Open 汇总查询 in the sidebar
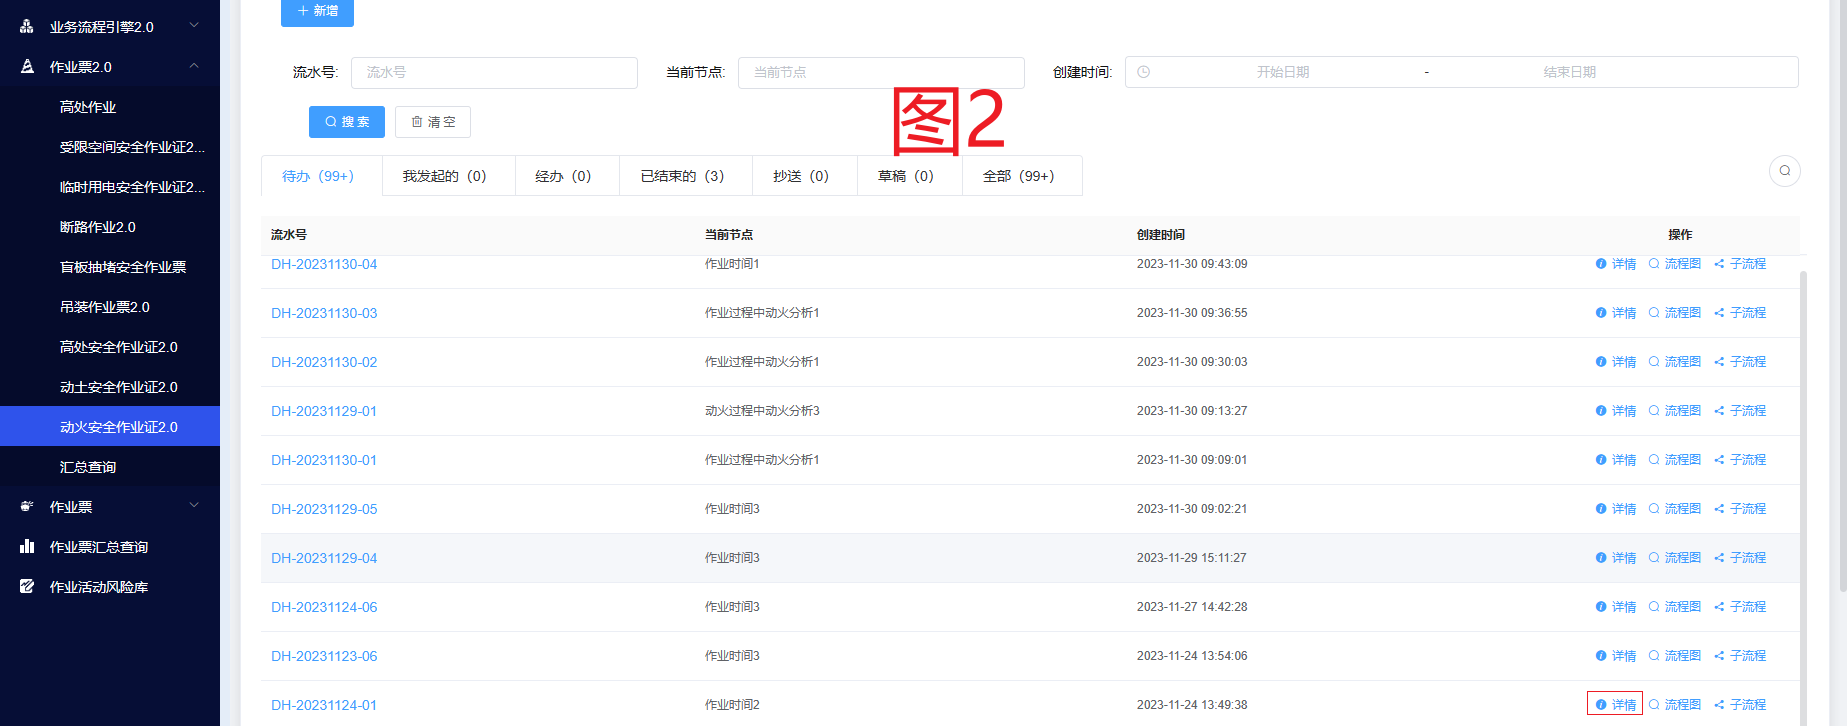 [88, 466]
